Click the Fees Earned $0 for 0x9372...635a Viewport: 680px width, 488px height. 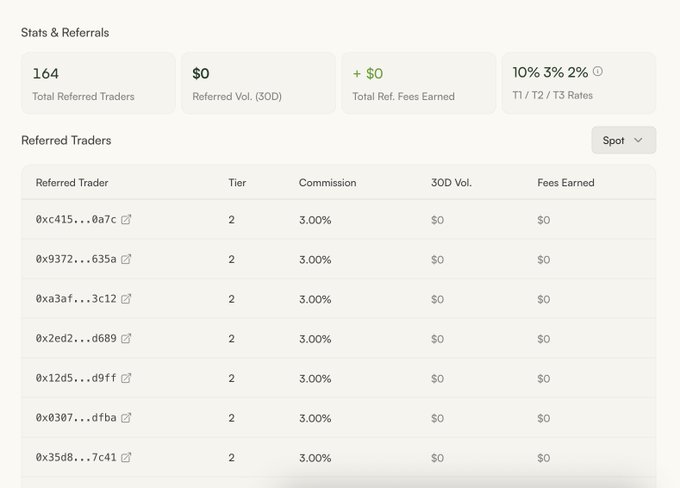click(543, 259)
